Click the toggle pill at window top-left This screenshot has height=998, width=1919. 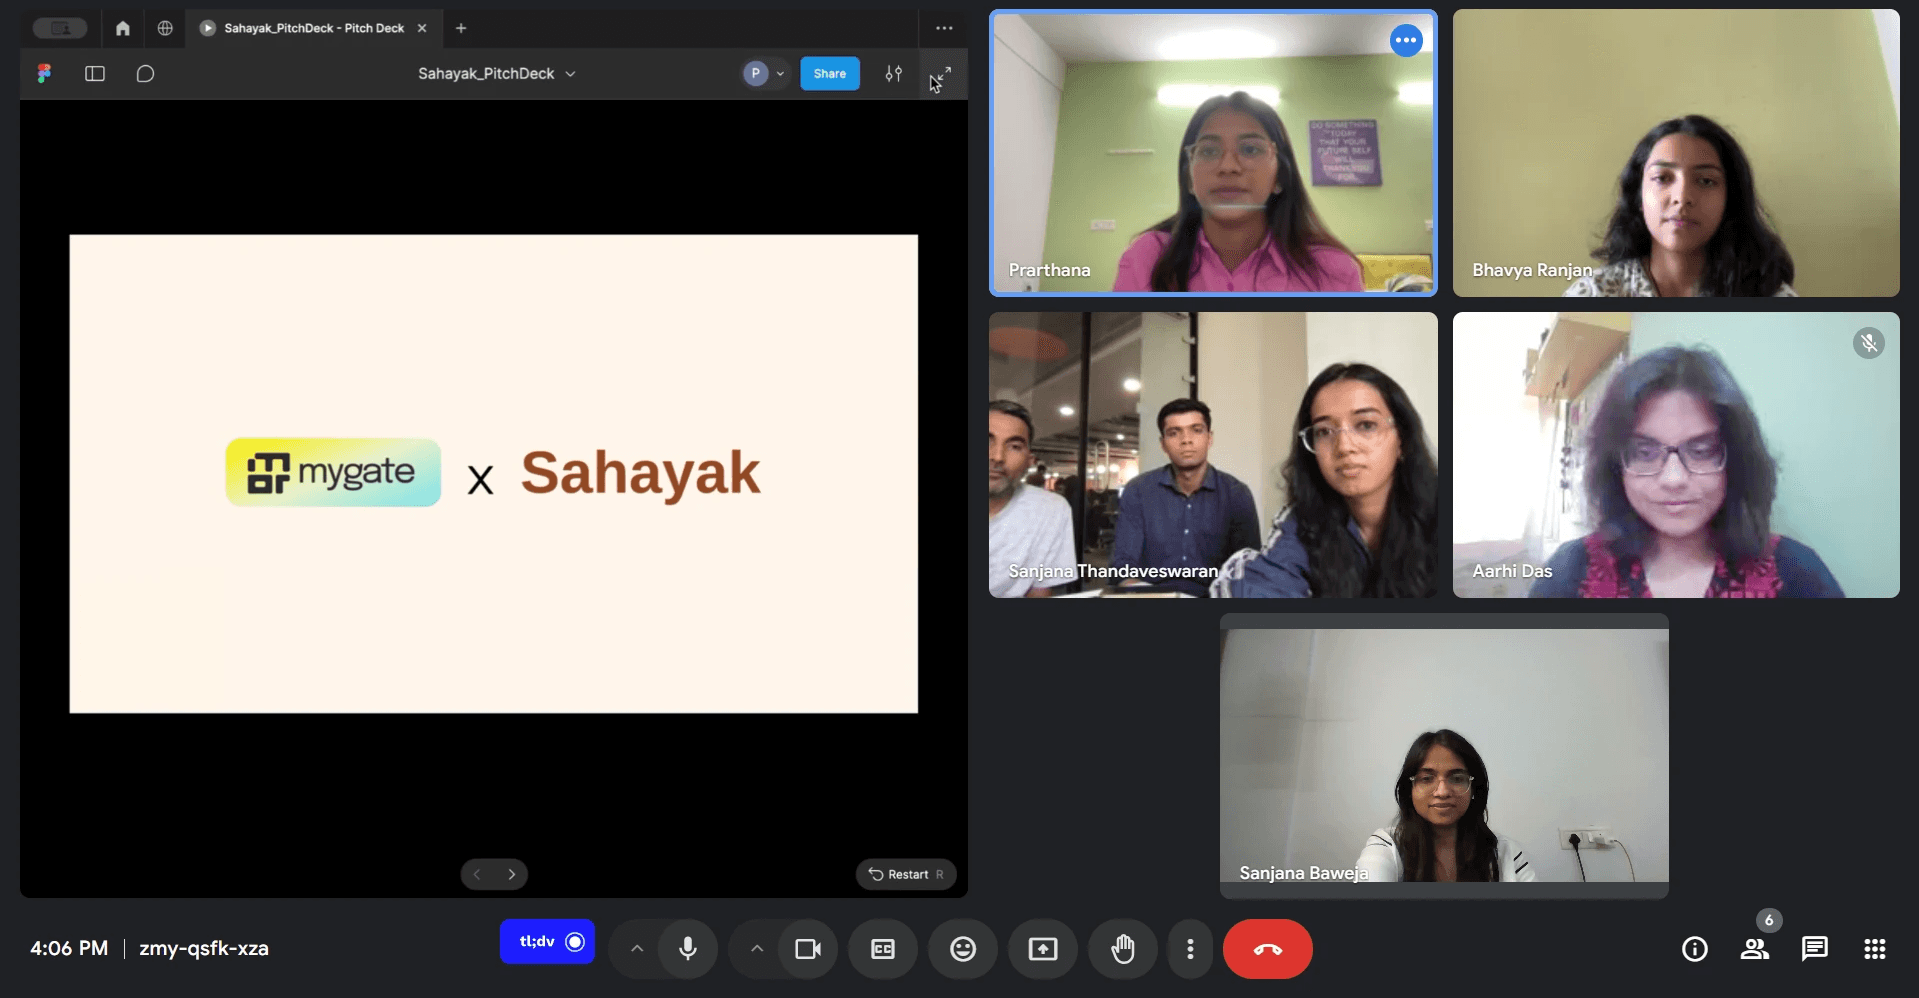(60, 28)
